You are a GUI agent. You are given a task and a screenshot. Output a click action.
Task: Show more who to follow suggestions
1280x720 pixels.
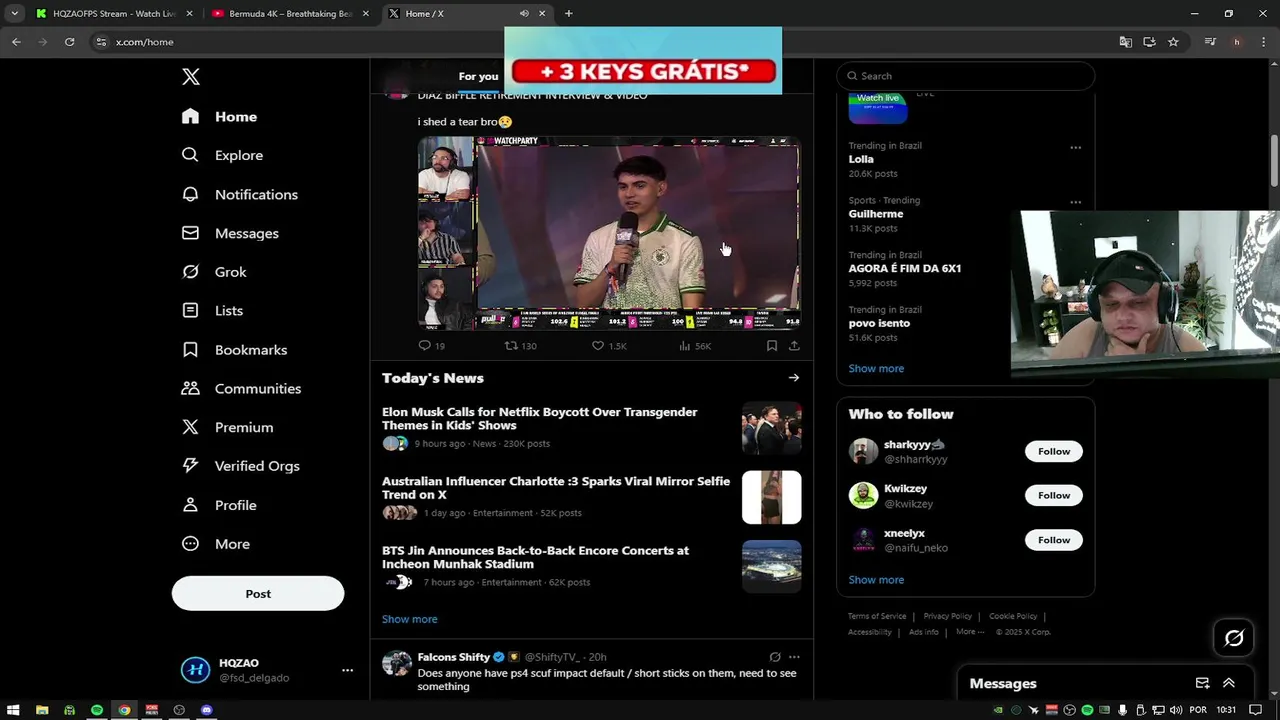(876, 580)
